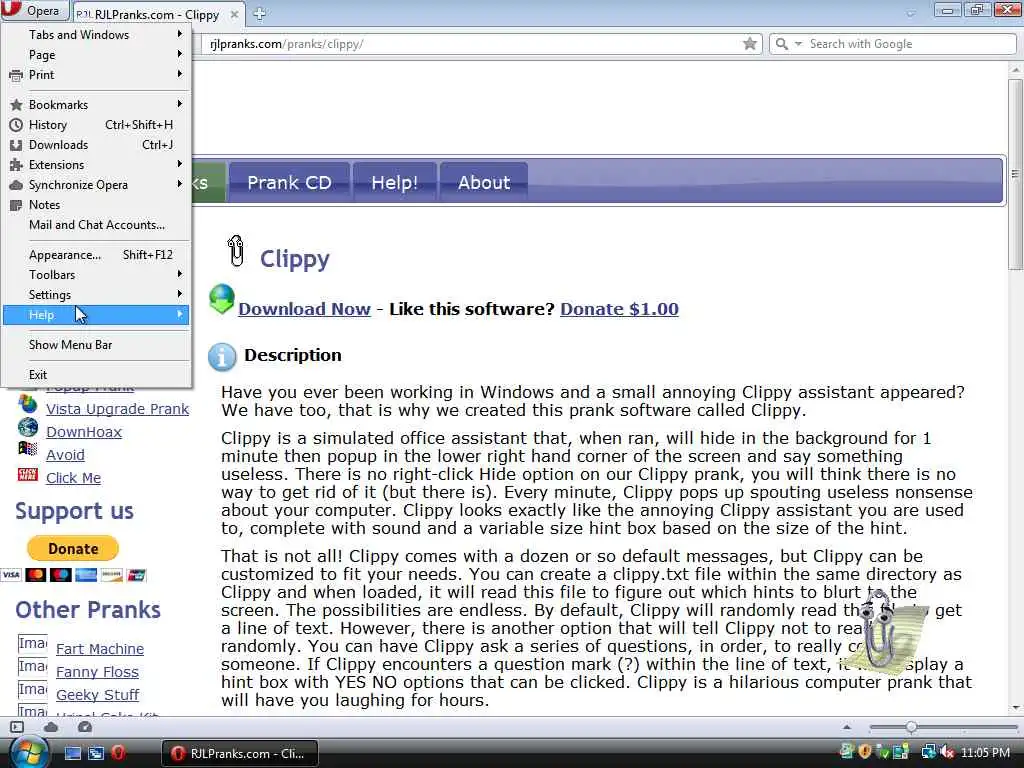Open search engine dropdown arrow
Image resolution: width=1024 pixels, height=768 pixels.
[x=798, y=44]
